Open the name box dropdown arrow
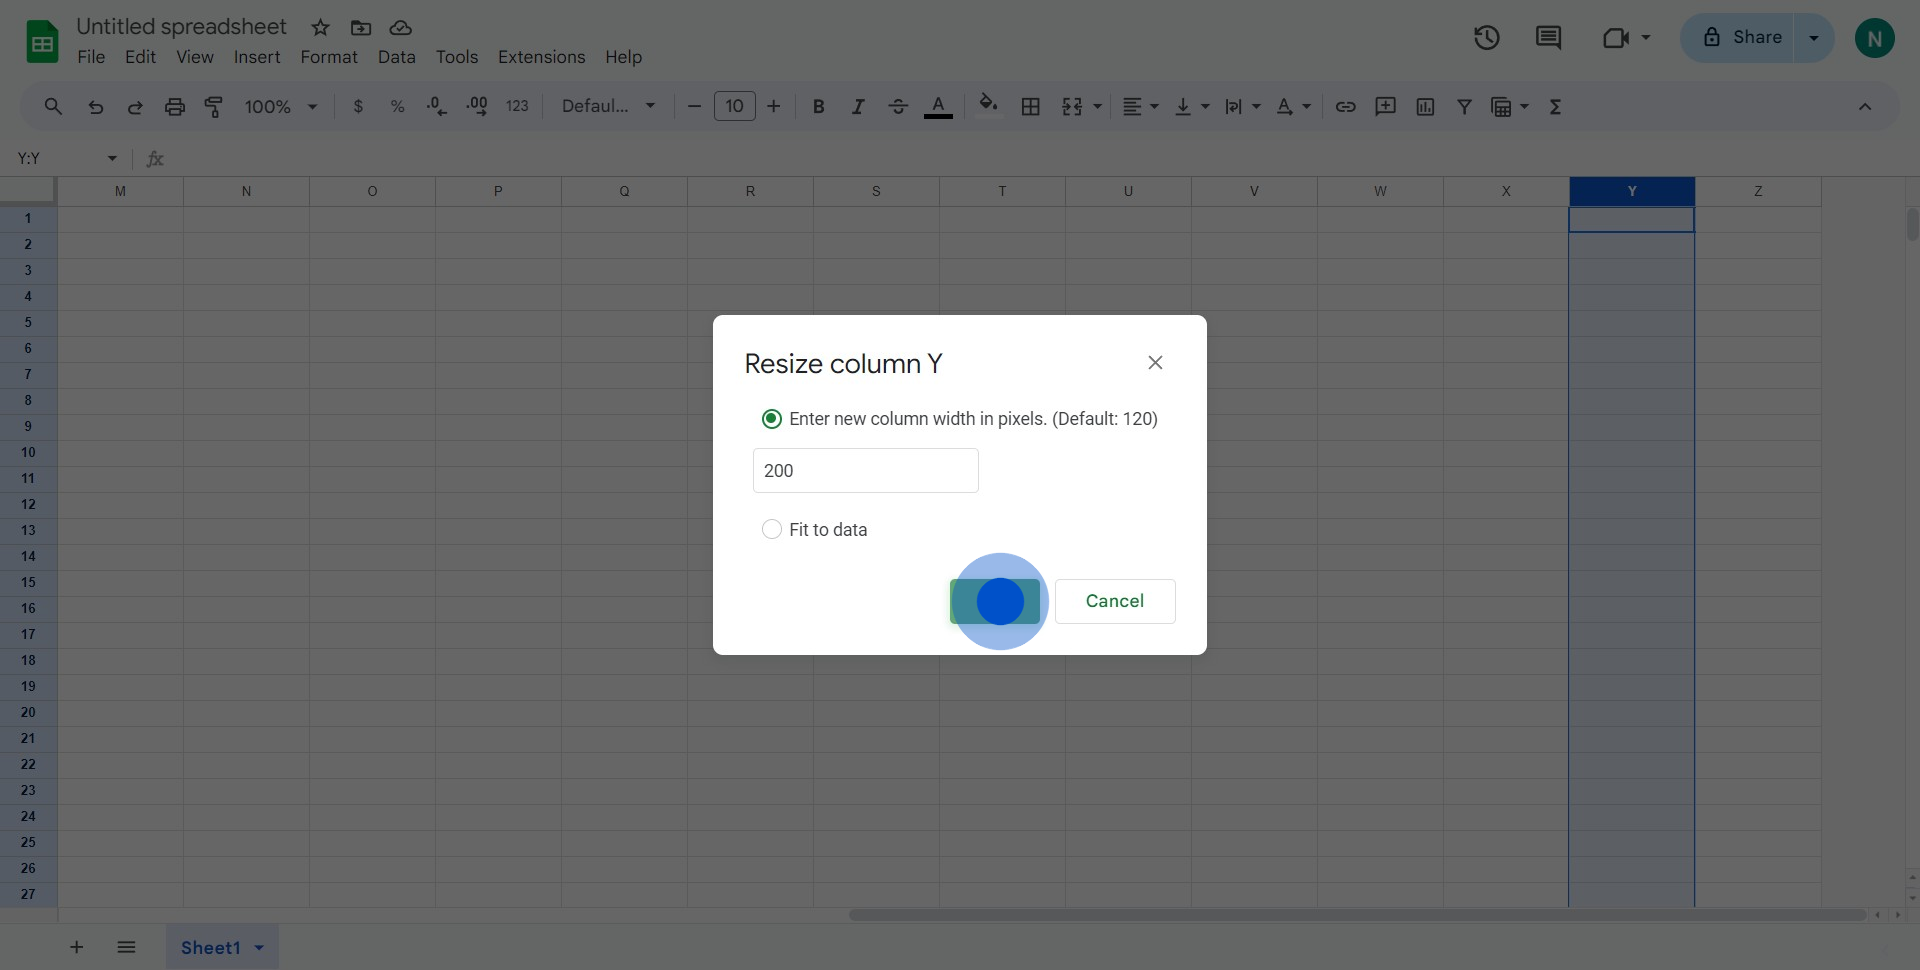The image size is (1920, 970). [112, 158]
